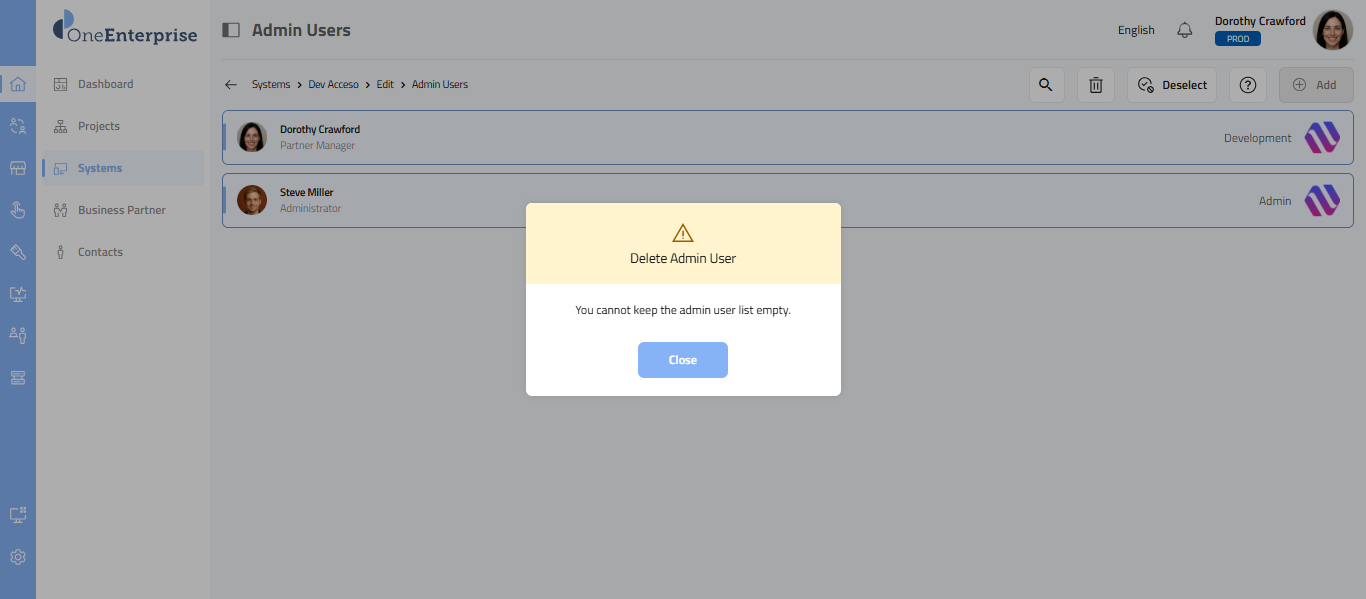The width and height of the screenshot is (1366, 599).
Task: Open the help question mark icon
Action: (1247, 85)
